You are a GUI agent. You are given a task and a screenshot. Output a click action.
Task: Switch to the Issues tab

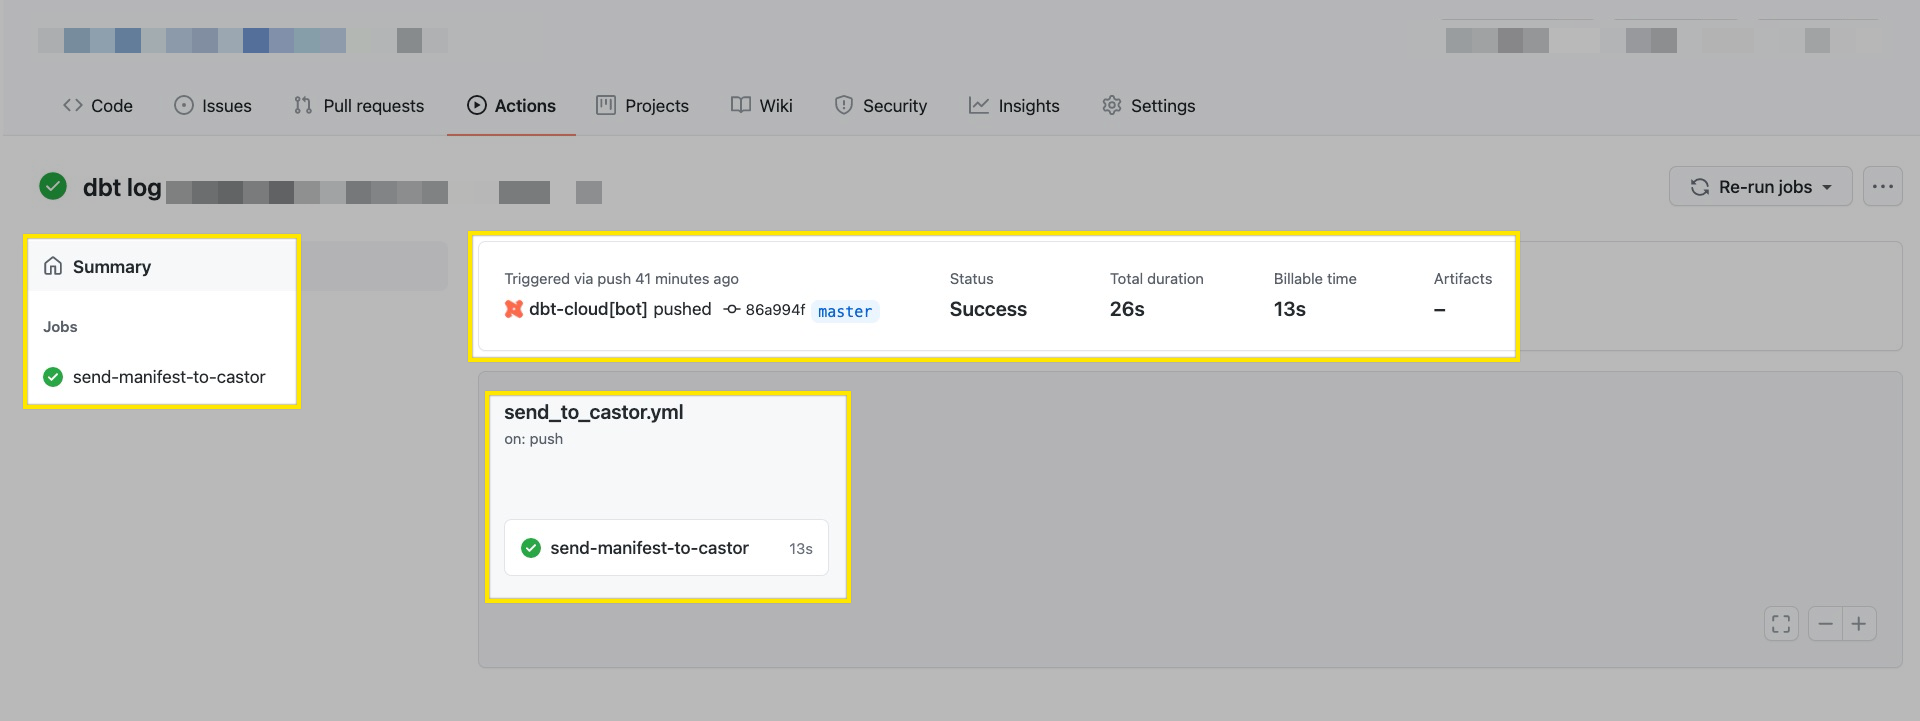pos(213,106)
